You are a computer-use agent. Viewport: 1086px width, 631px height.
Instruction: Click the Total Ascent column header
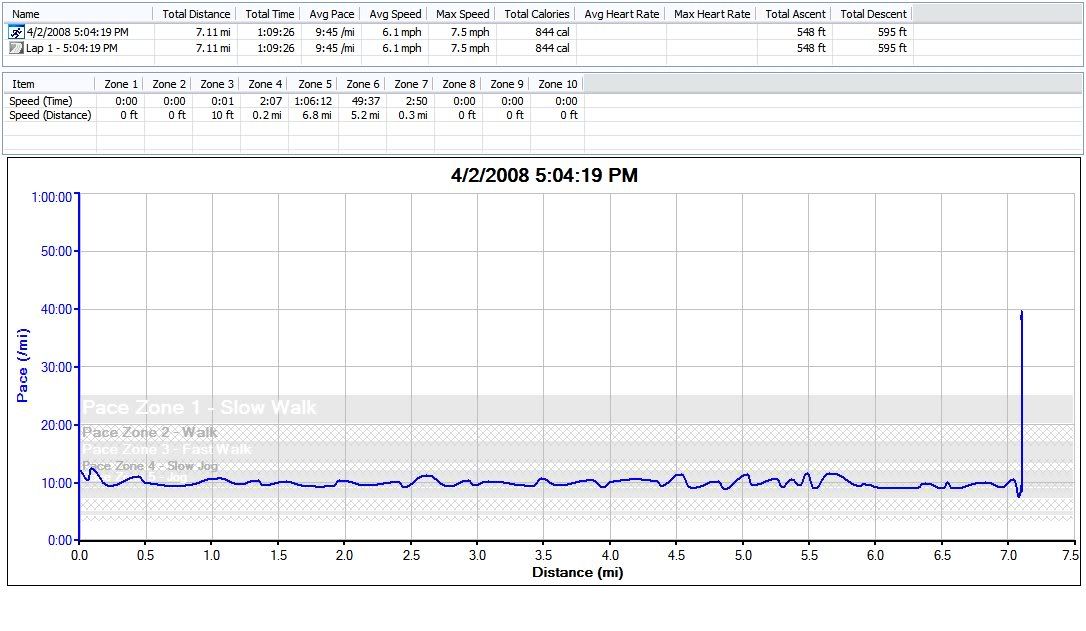pos(795,14)
